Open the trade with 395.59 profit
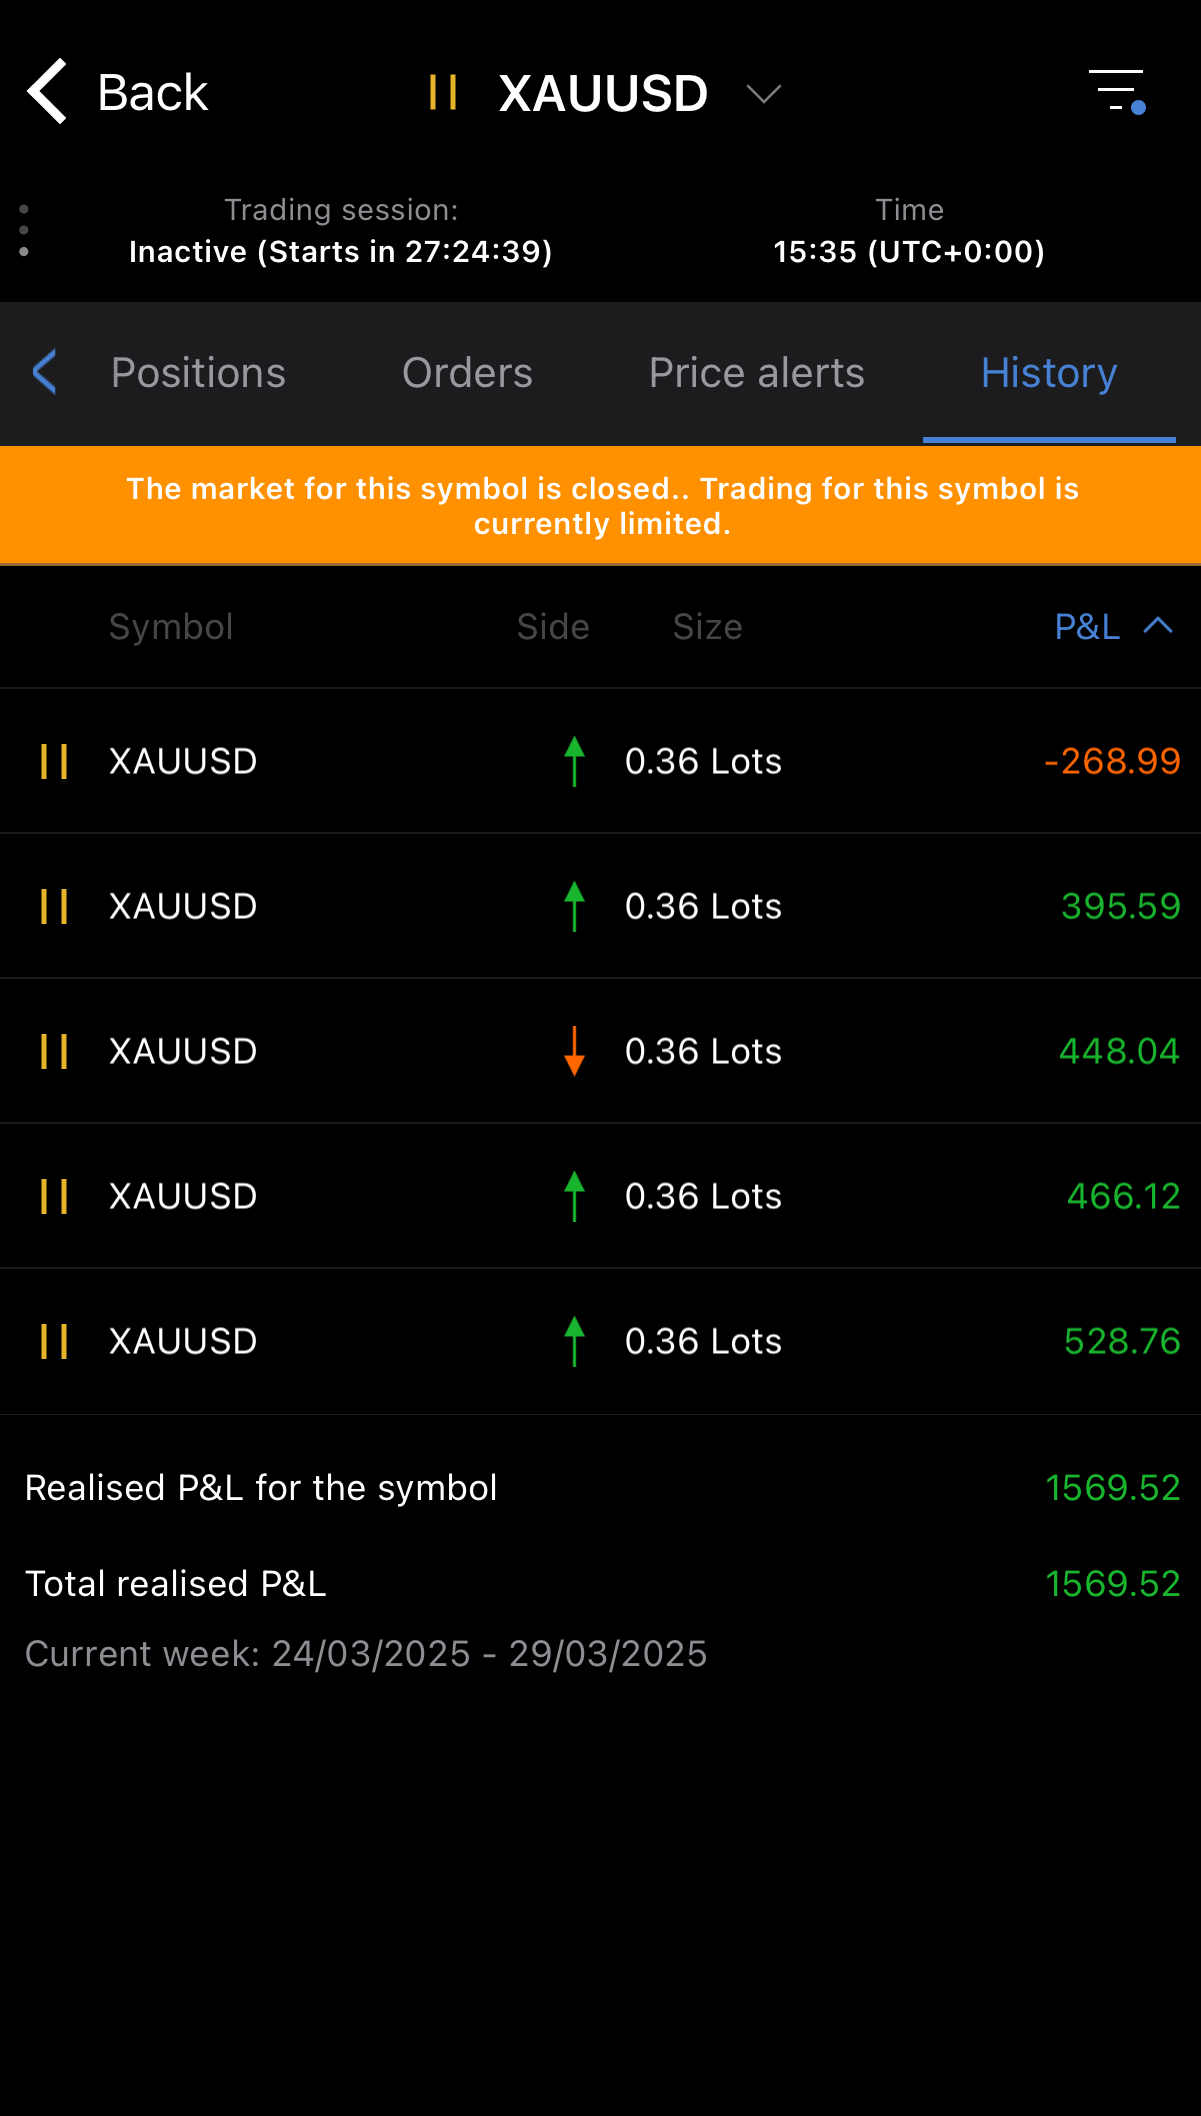The height and width of the screenshot is (2116, 1201). coord(600,906)
